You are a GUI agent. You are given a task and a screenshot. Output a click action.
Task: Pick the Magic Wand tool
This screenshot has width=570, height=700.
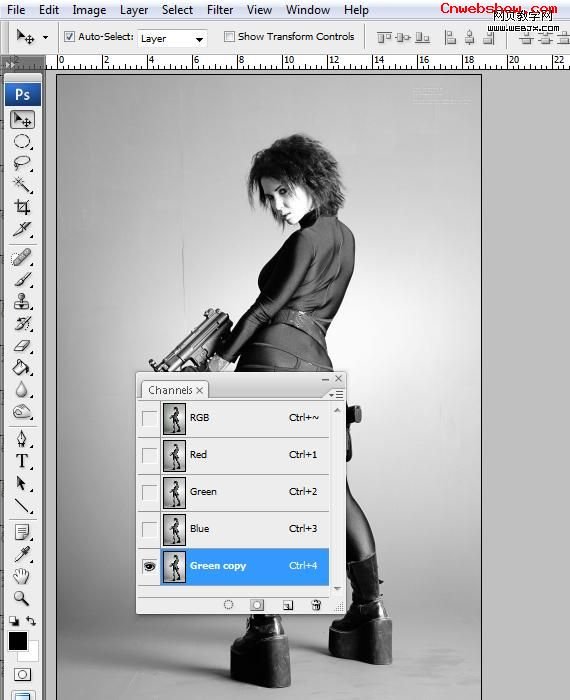pyautogui.click(x=22, y=184)
